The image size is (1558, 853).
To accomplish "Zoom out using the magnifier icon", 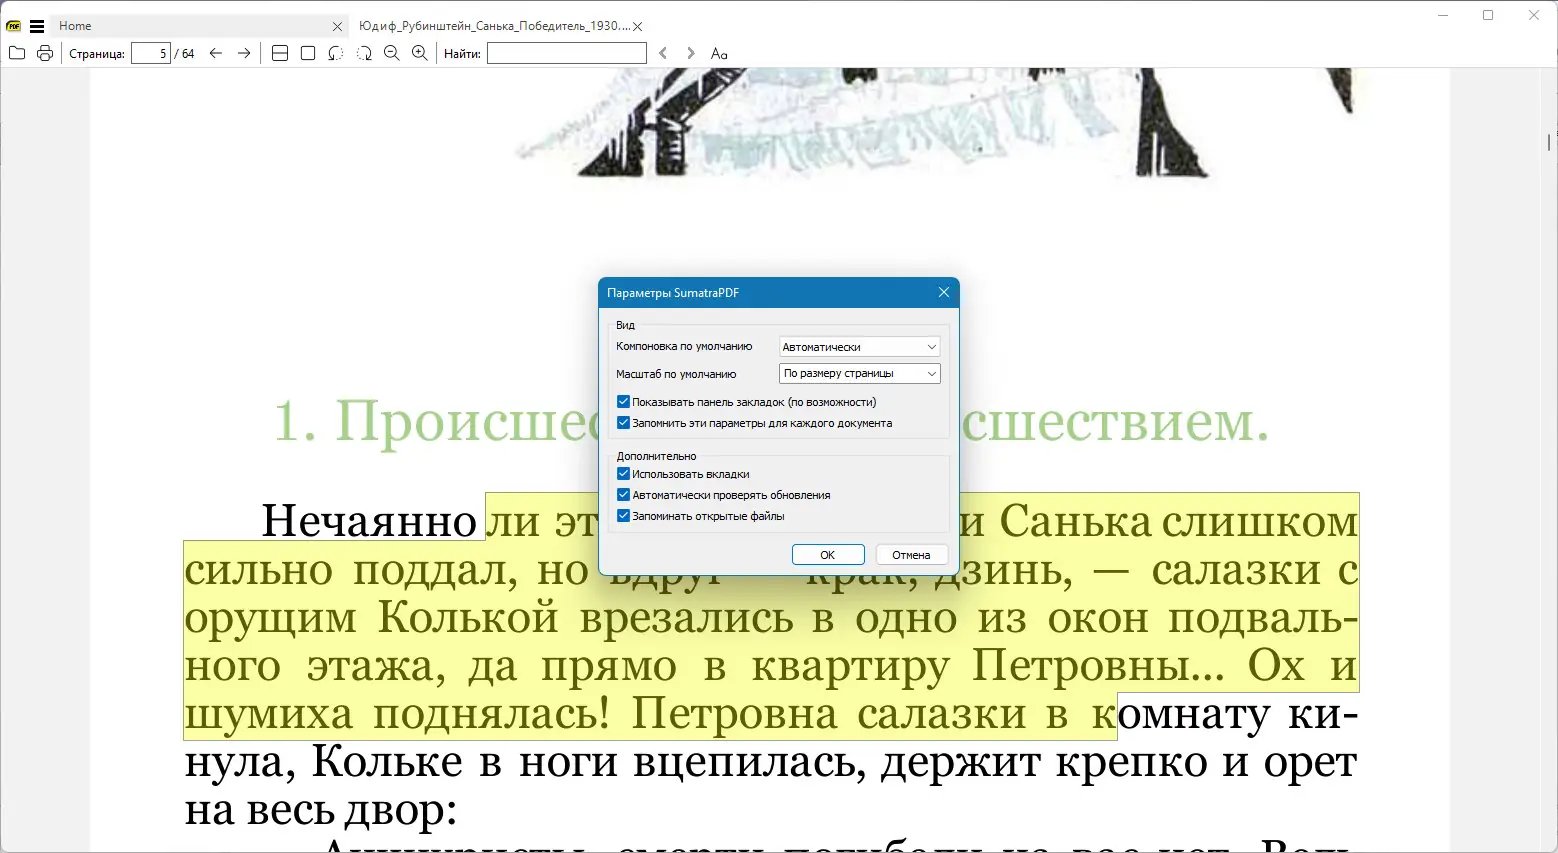I will (391, 52).
